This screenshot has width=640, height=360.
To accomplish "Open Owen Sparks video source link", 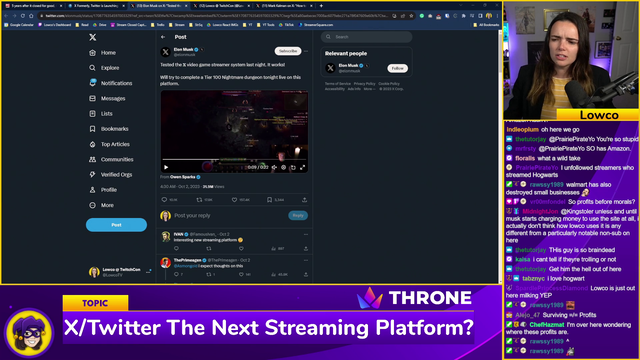I will tap(182, 177).
